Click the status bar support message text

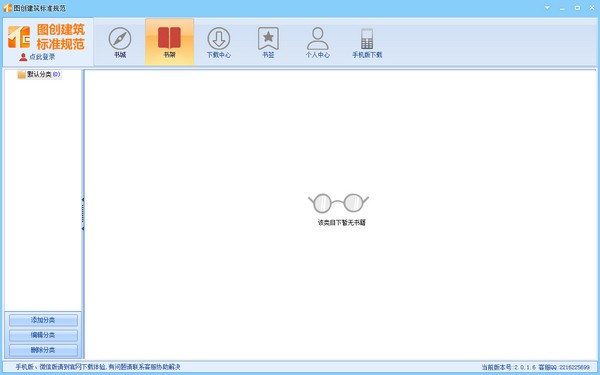coord(98,367)
